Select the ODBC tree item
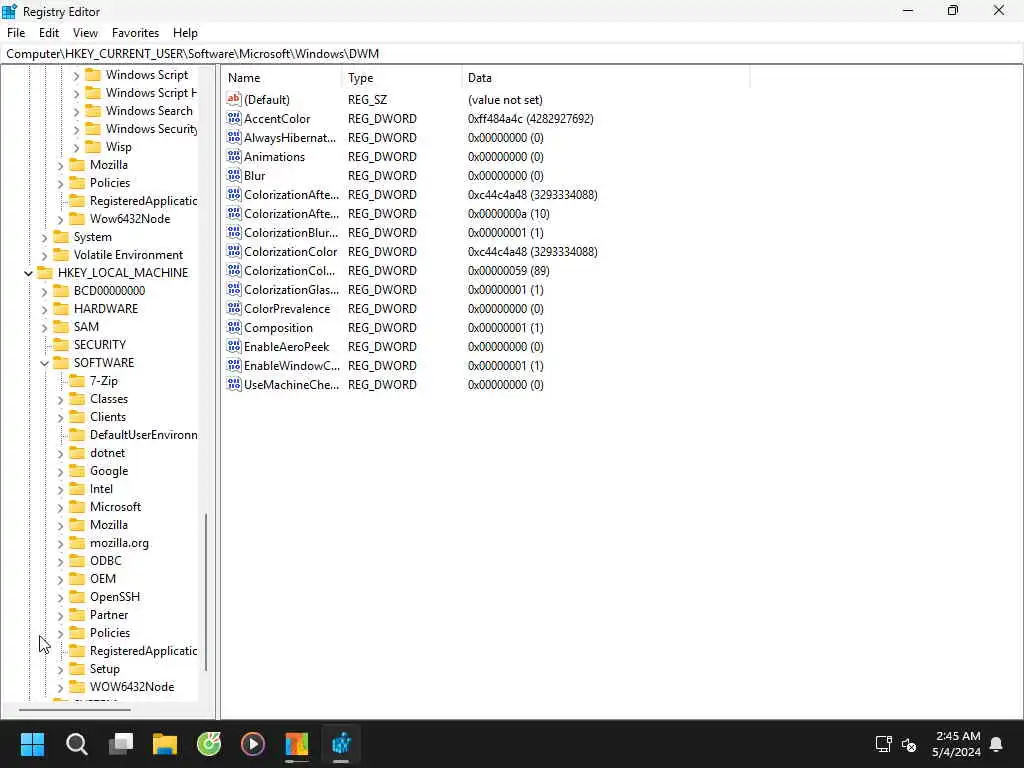1024x768 pixels. 105,561
